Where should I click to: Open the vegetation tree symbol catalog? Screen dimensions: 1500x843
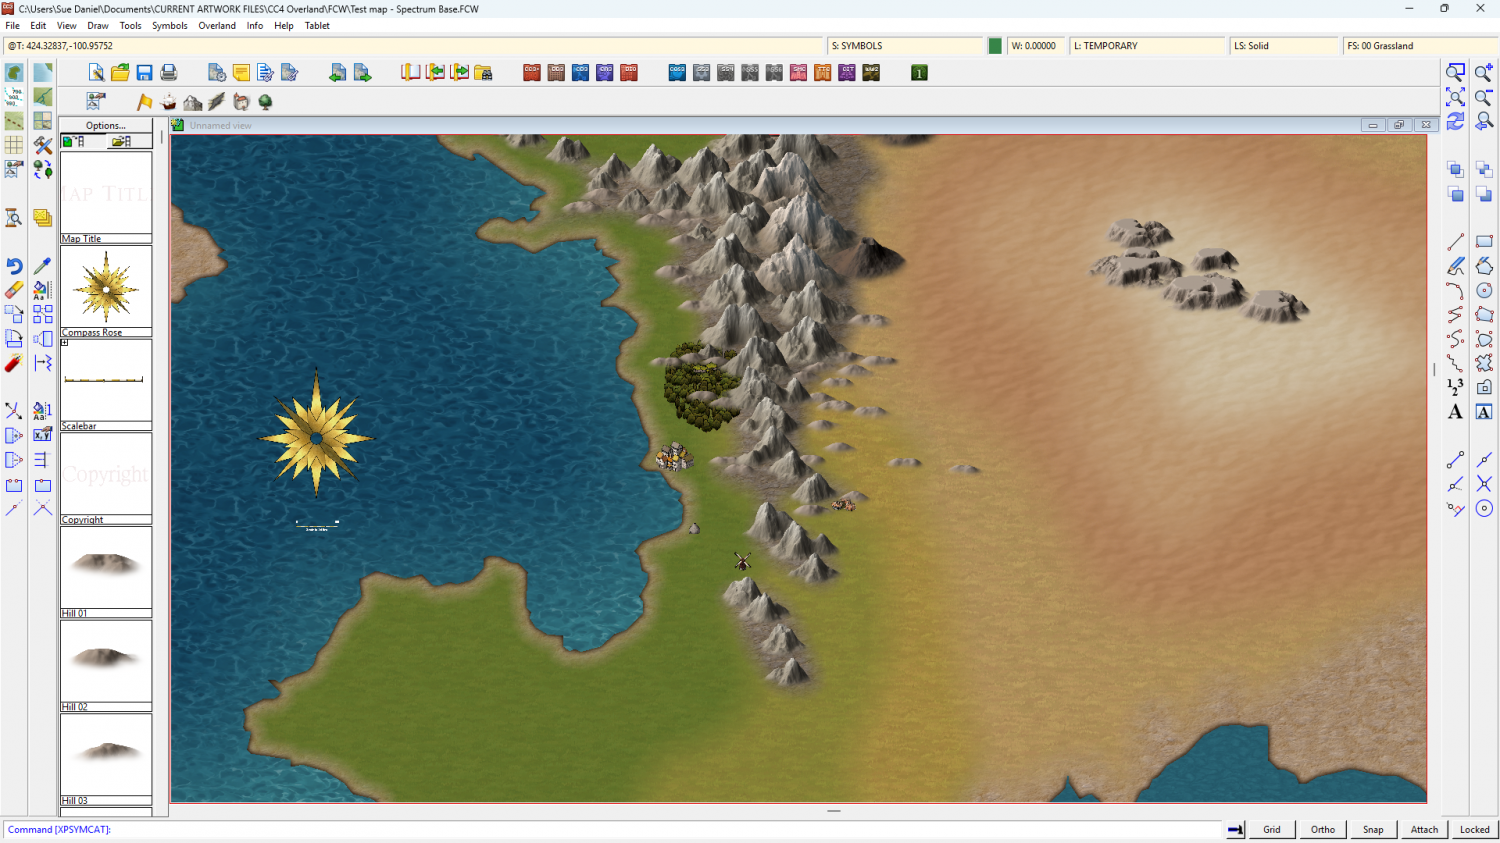coord(265,102)
